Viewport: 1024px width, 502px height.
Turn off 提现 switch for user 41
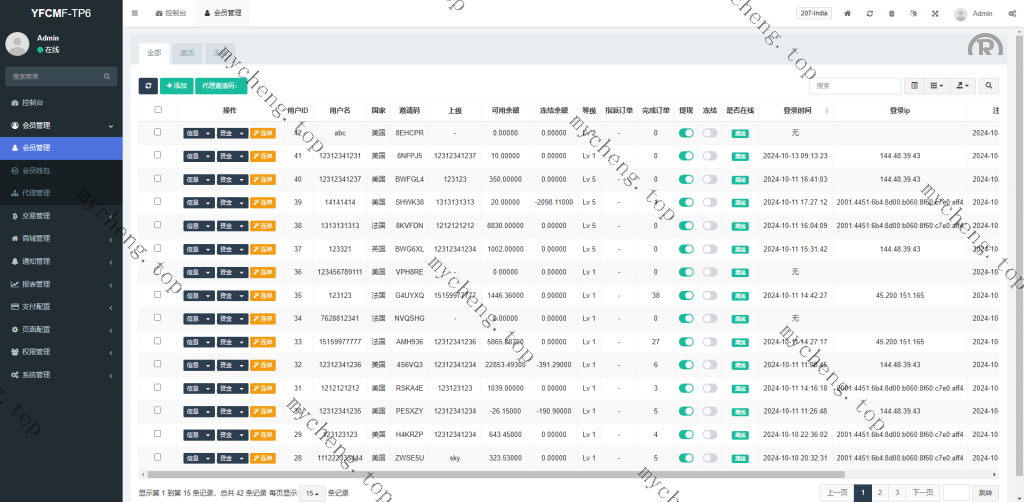point(686,156)
